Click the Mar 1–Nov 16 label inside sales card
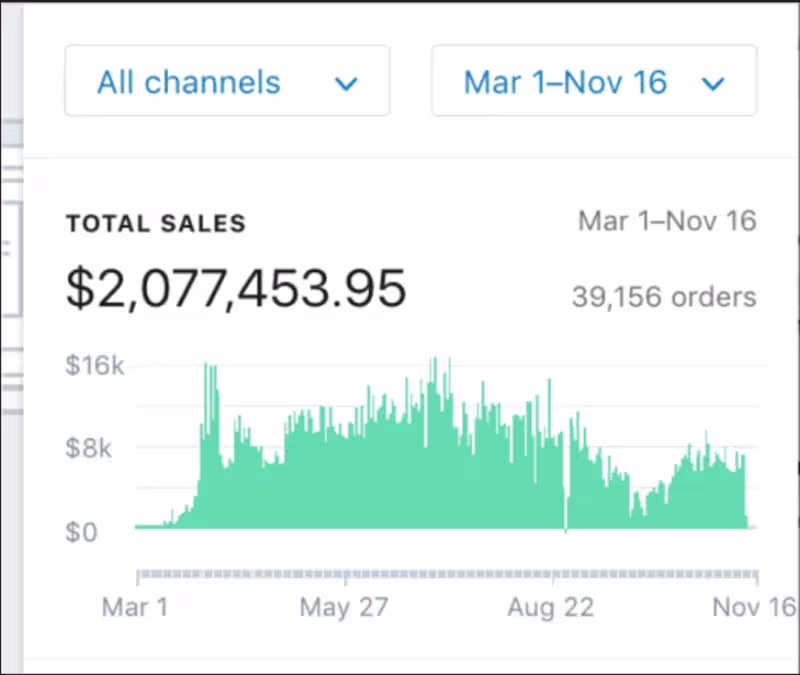 [x=667, y=221]
